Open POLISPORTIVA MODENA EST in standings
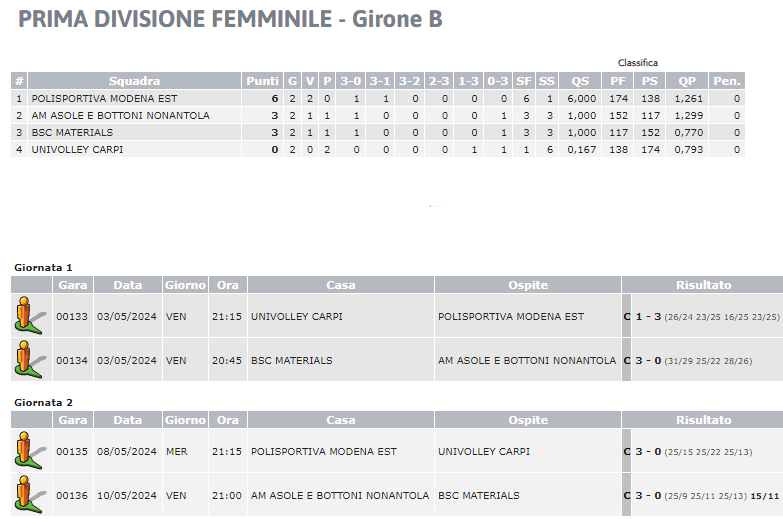 pos(104,98)
